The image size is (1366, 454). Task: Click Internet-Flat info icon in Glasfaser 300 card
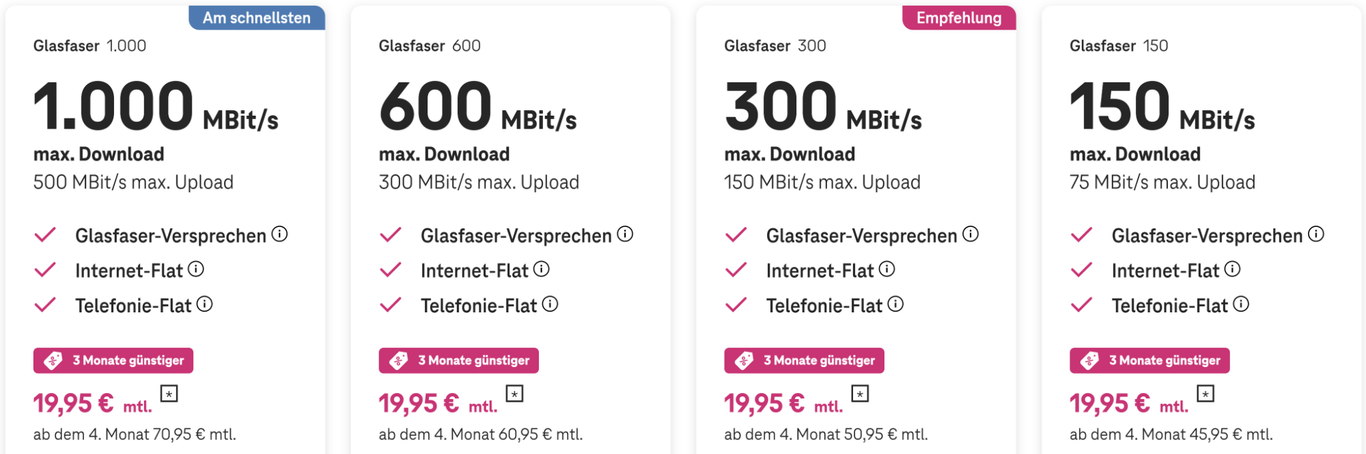pos(887,269)
